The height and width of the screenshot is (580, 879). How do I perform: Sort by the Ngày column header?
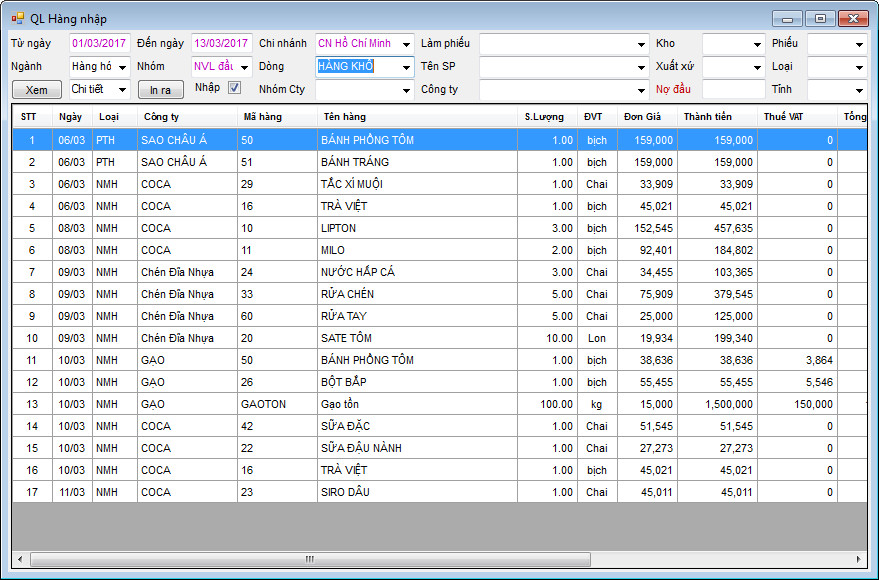coord(72,117)
